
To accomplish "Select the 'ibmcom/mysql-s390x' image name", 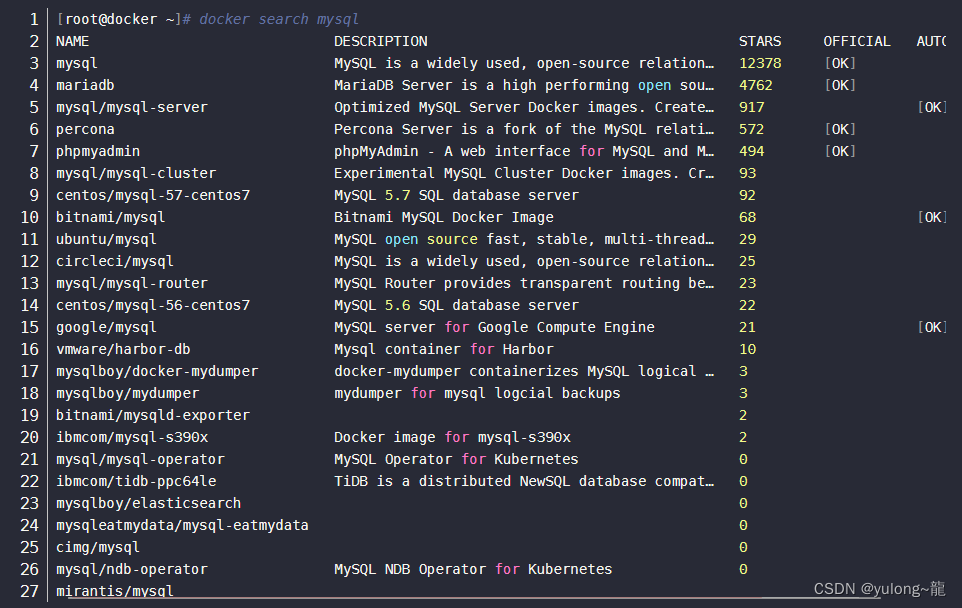I will coord(132,437).
